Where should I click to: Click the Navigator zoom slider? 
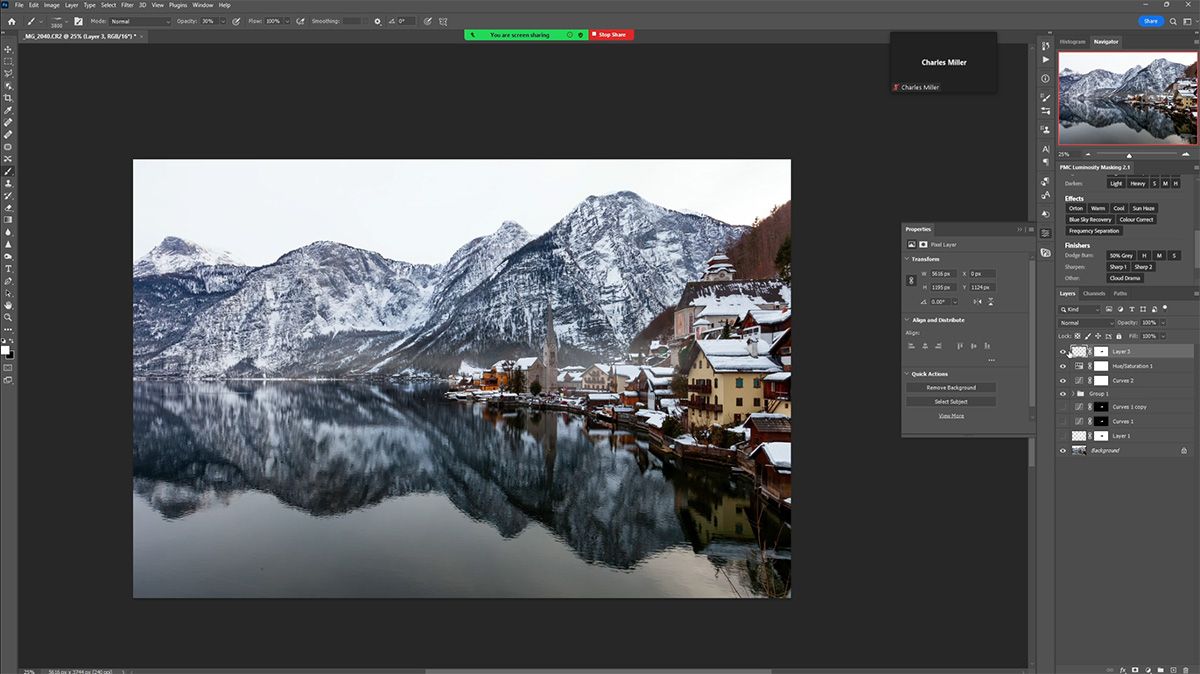click(x=1129, y=155)
